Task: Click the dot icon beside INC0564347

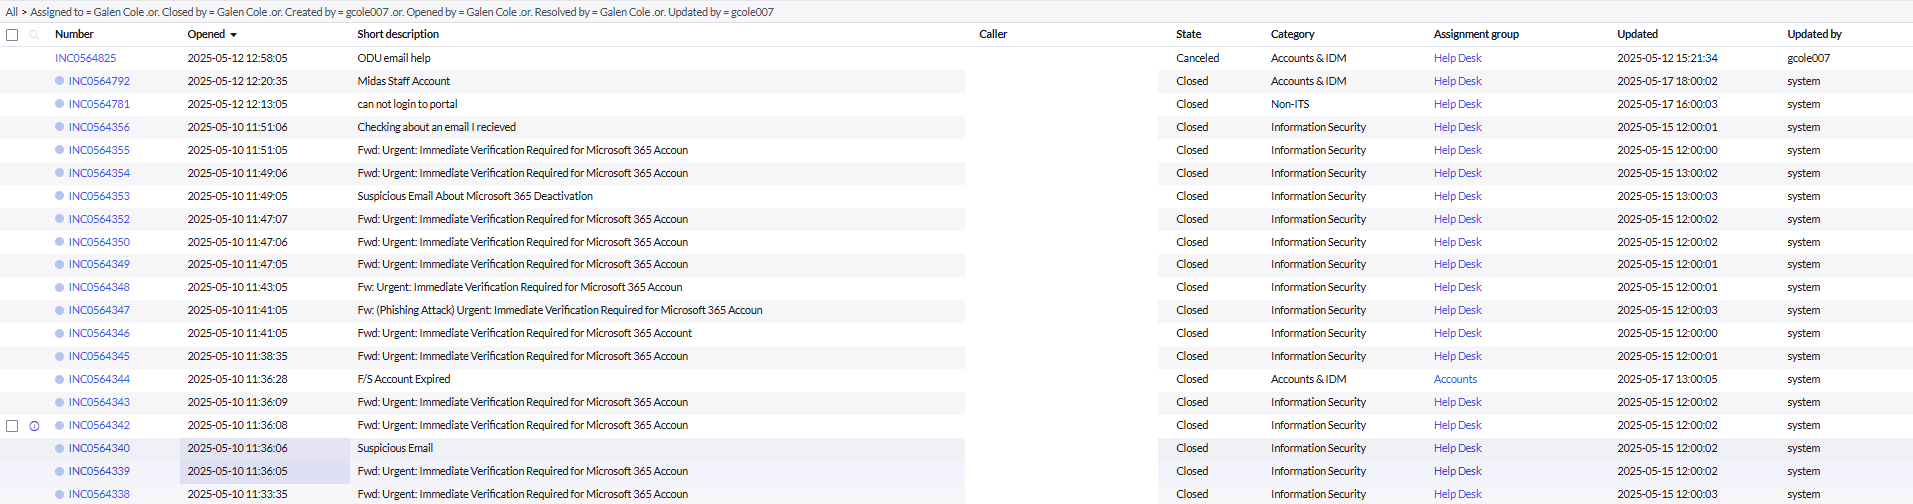Action: (60, 310)
